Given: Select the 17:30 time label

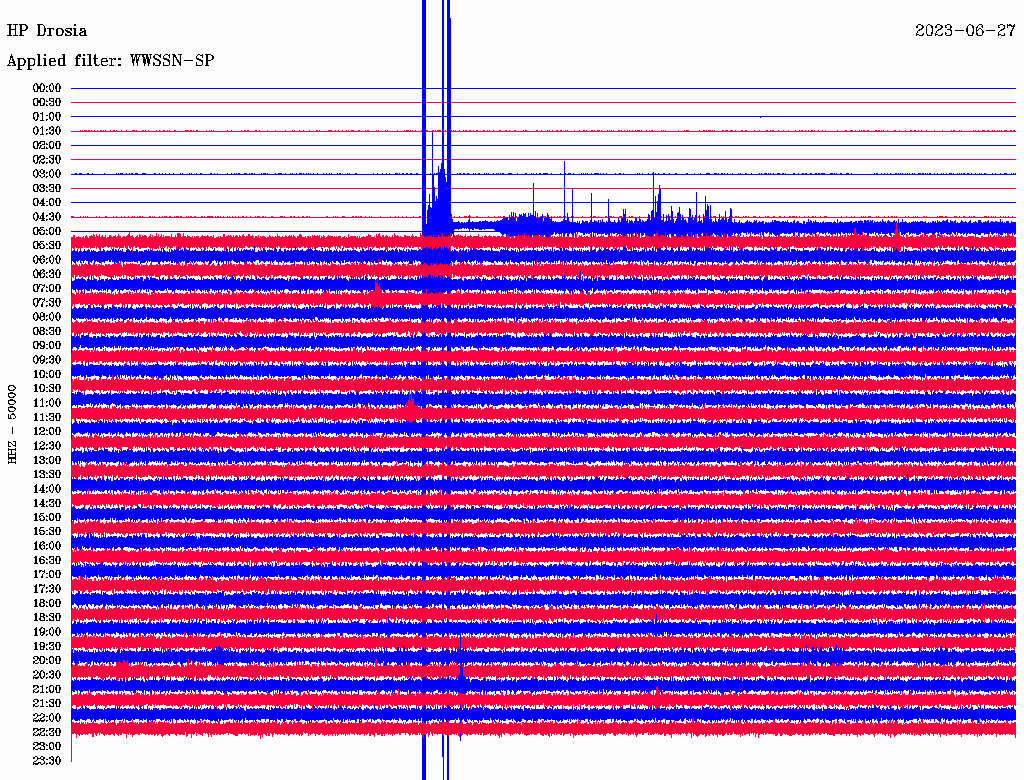Looking at the screenshot, I should pos(47,589).
